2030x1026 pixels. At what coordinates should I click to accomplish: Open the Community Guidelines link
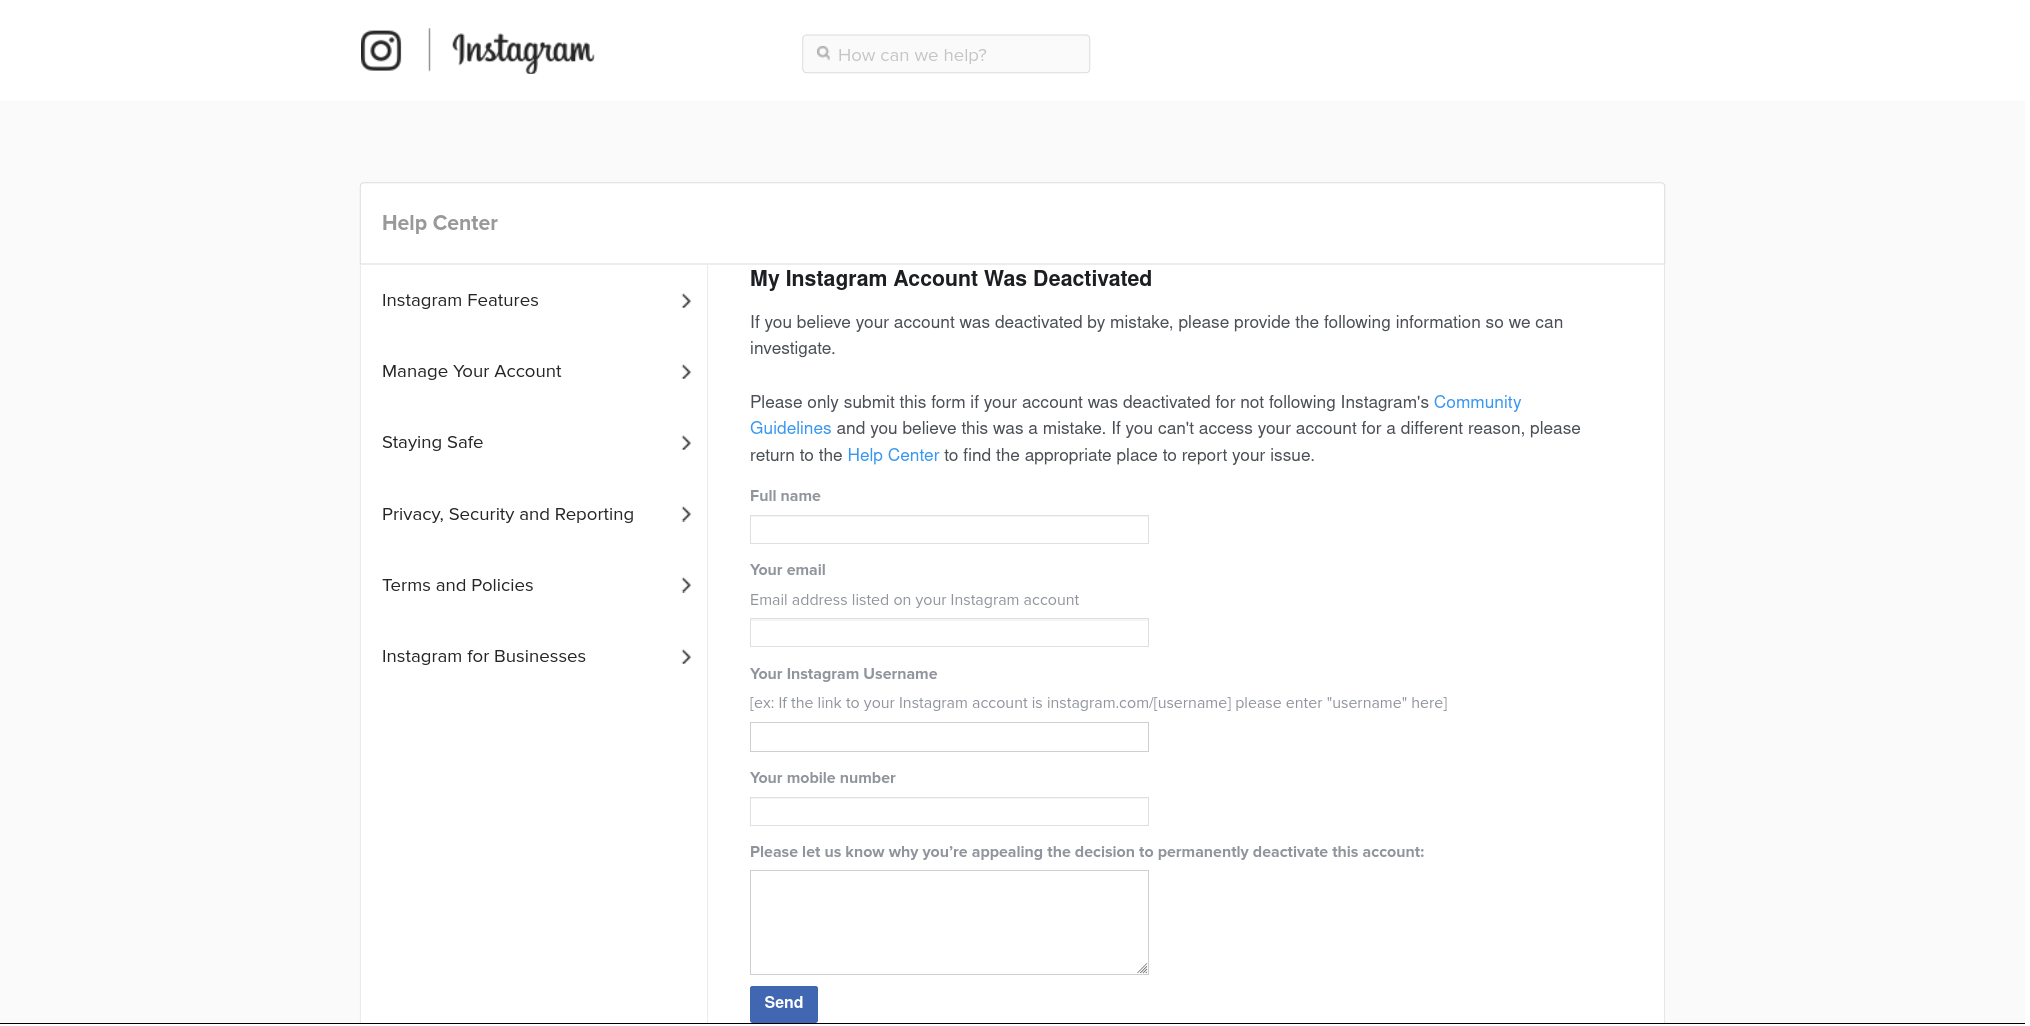click(x=1476, y=402)
